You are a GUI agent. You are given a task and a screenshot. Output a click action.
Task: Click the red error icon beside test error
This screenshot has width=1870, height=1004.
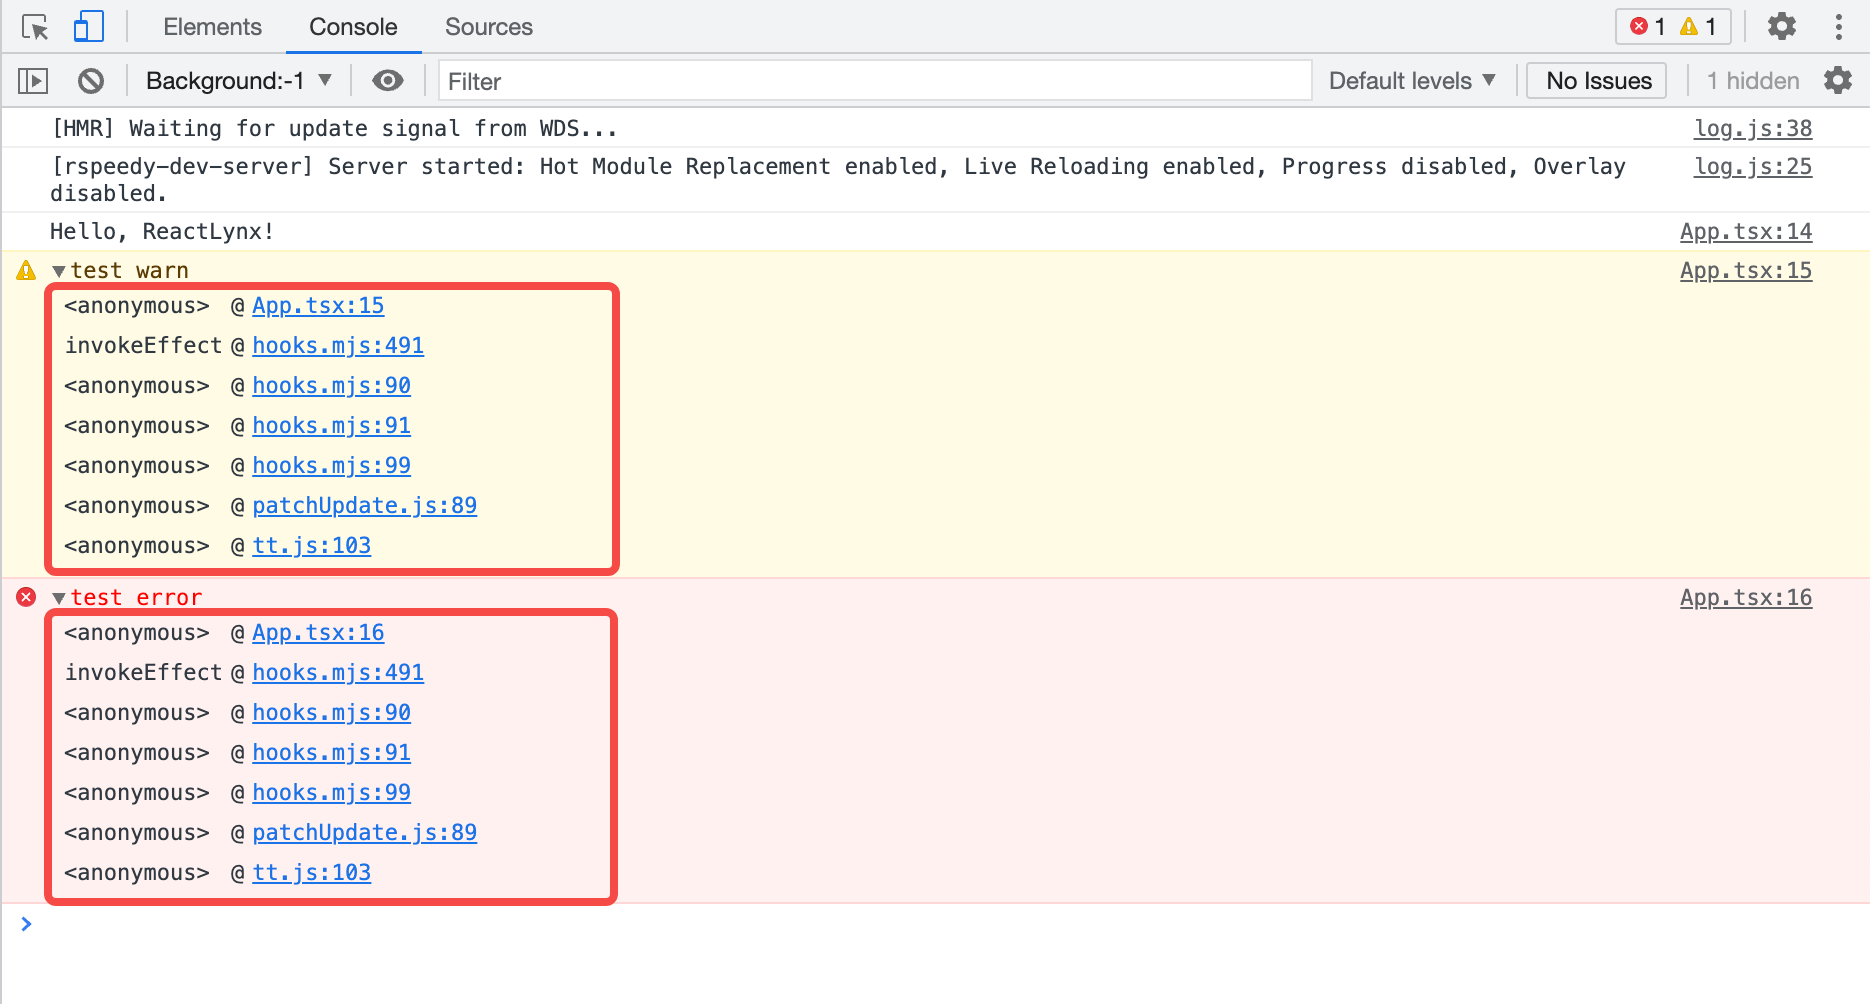pyautogui.click(x=26, y=597)
